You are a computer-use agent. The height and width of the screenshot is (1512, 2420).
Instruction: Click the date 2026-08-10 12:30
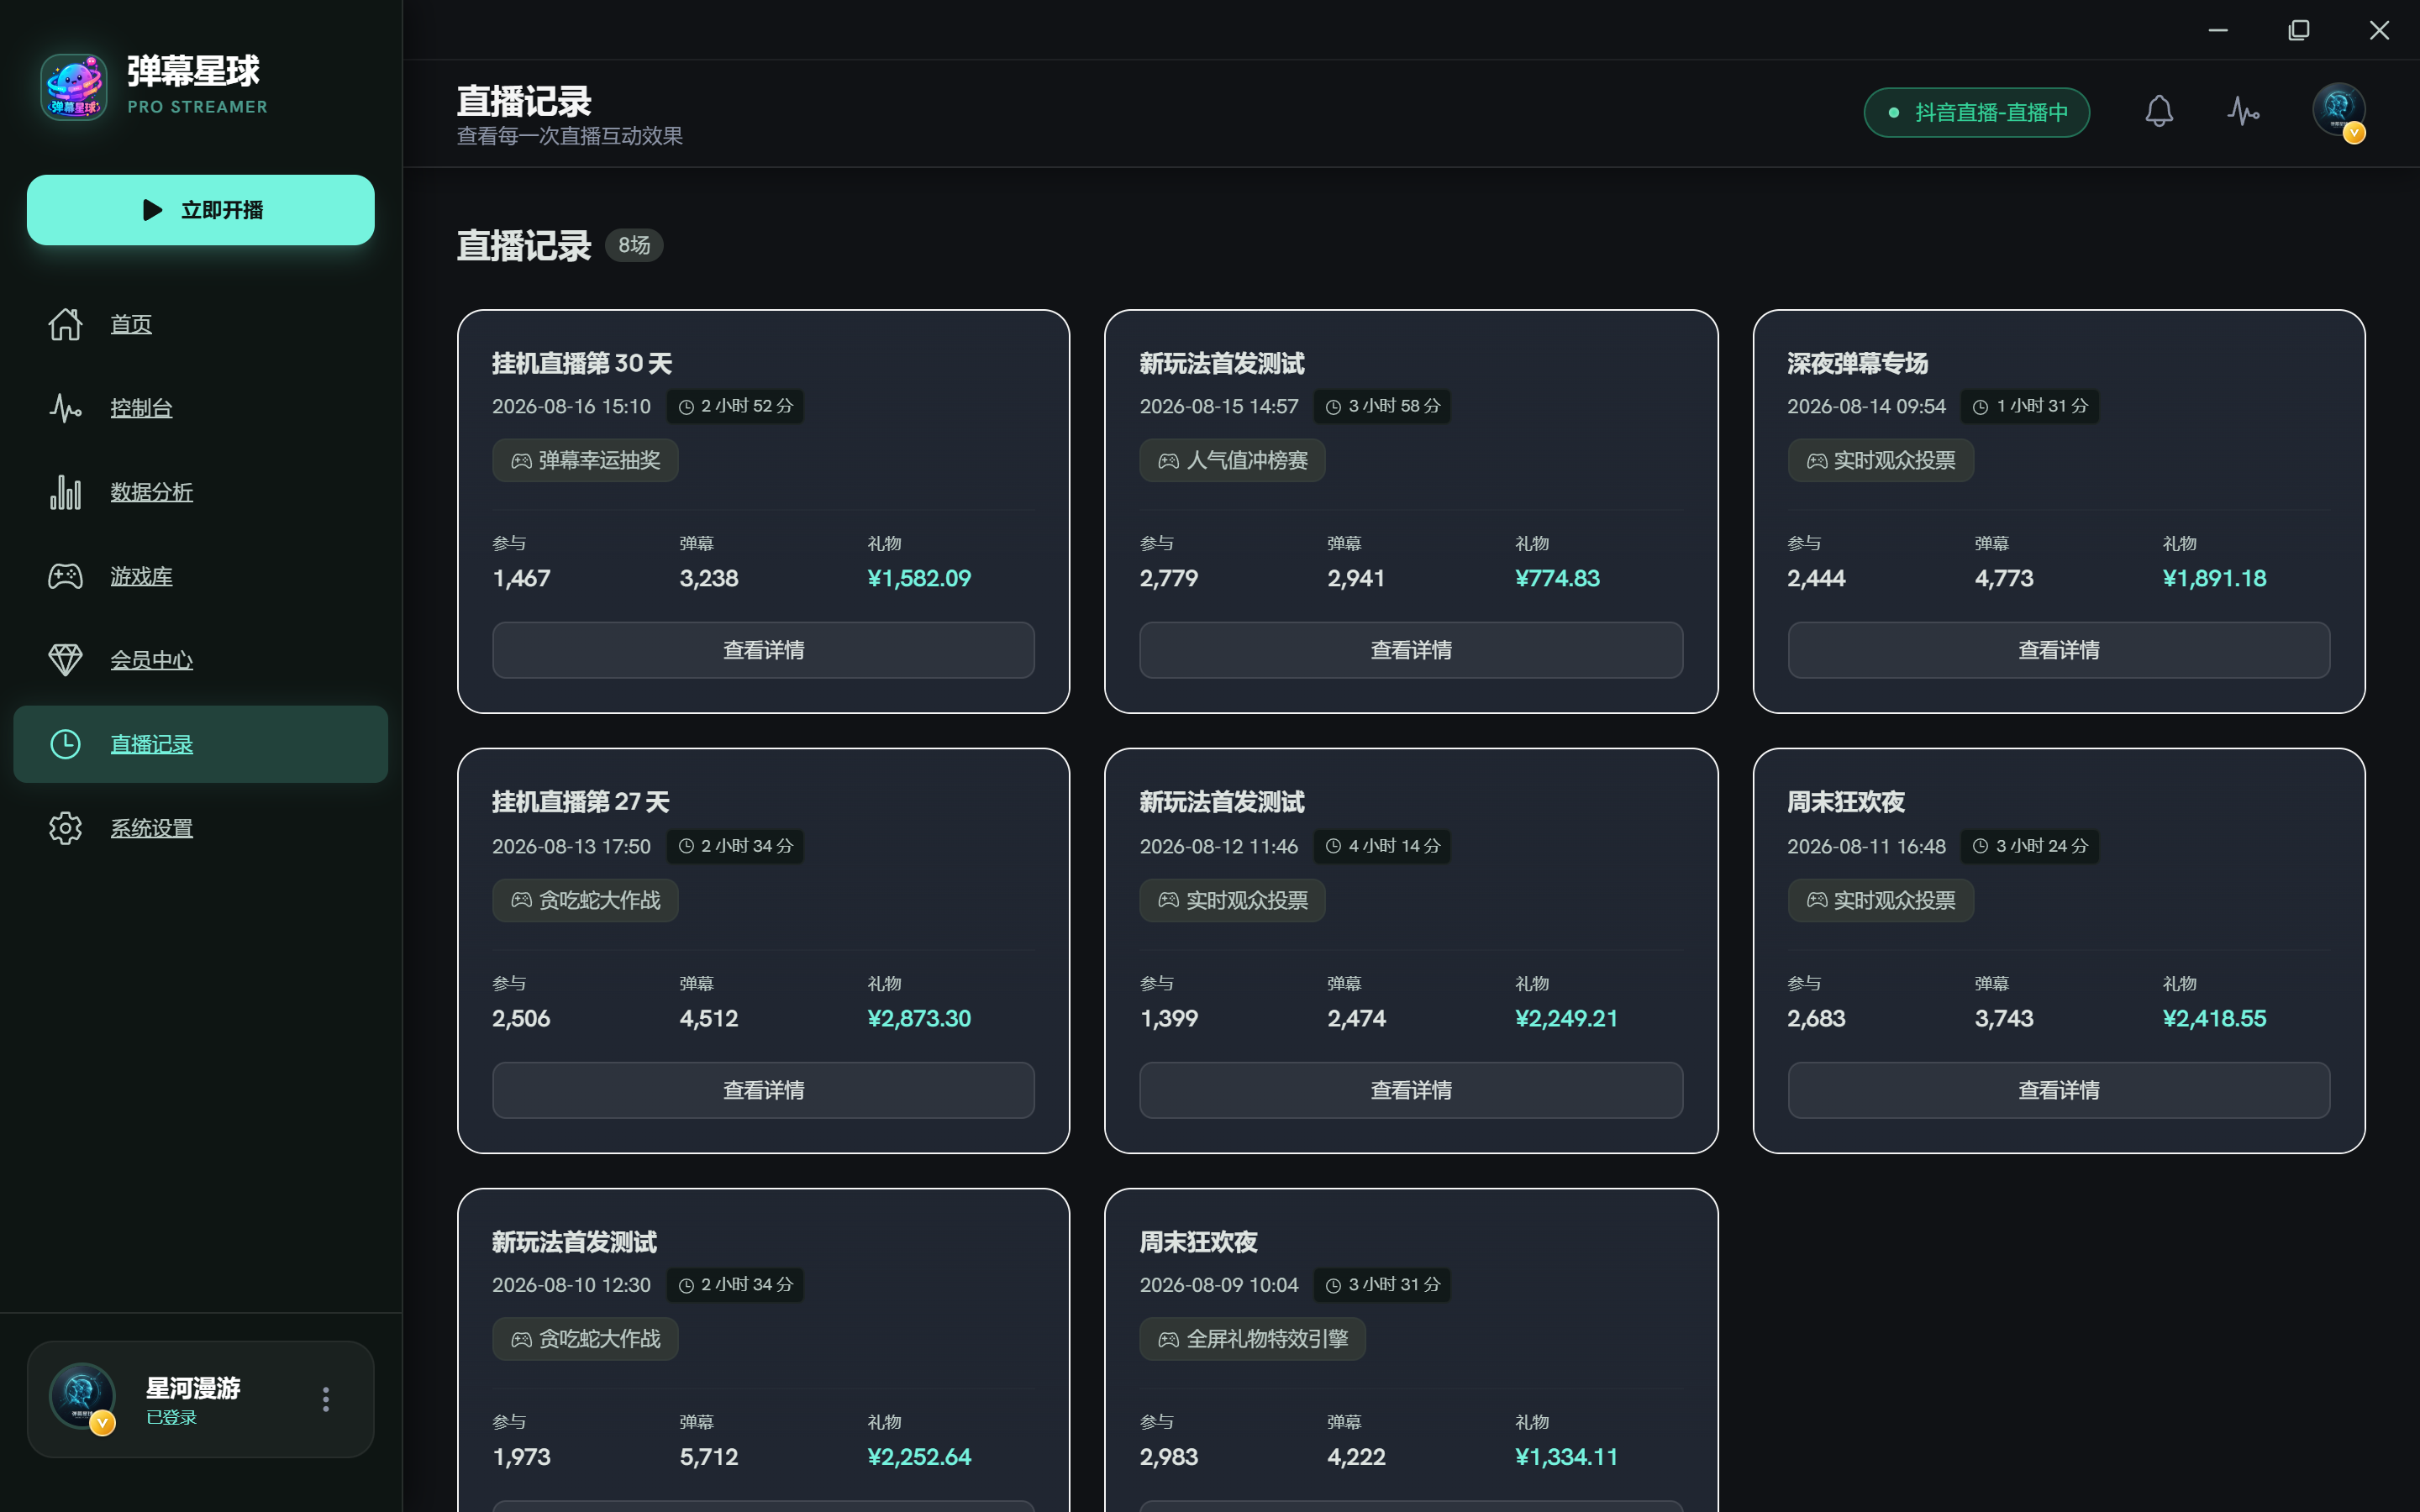(x=571, y=1285)
